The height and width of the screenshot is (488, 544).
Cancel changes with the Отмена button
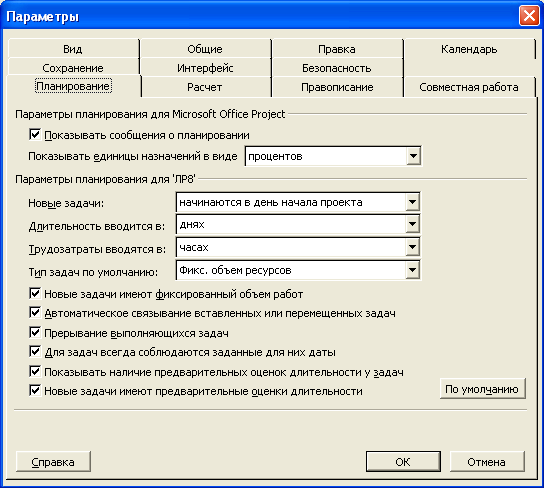[x=487, y=462]
